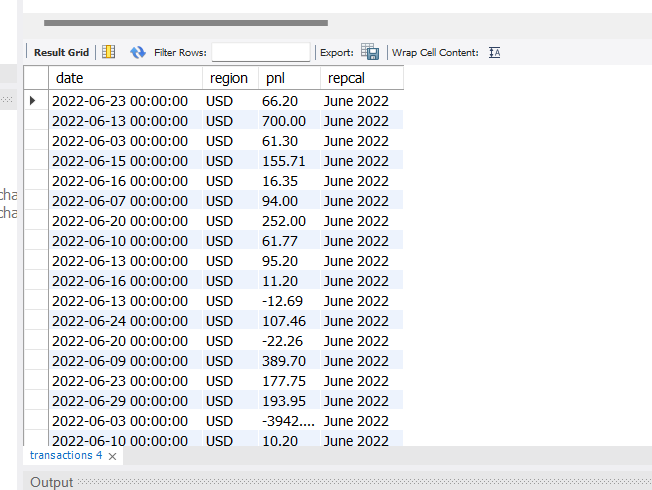Click the repcal column header

click(x=360, y=78)
